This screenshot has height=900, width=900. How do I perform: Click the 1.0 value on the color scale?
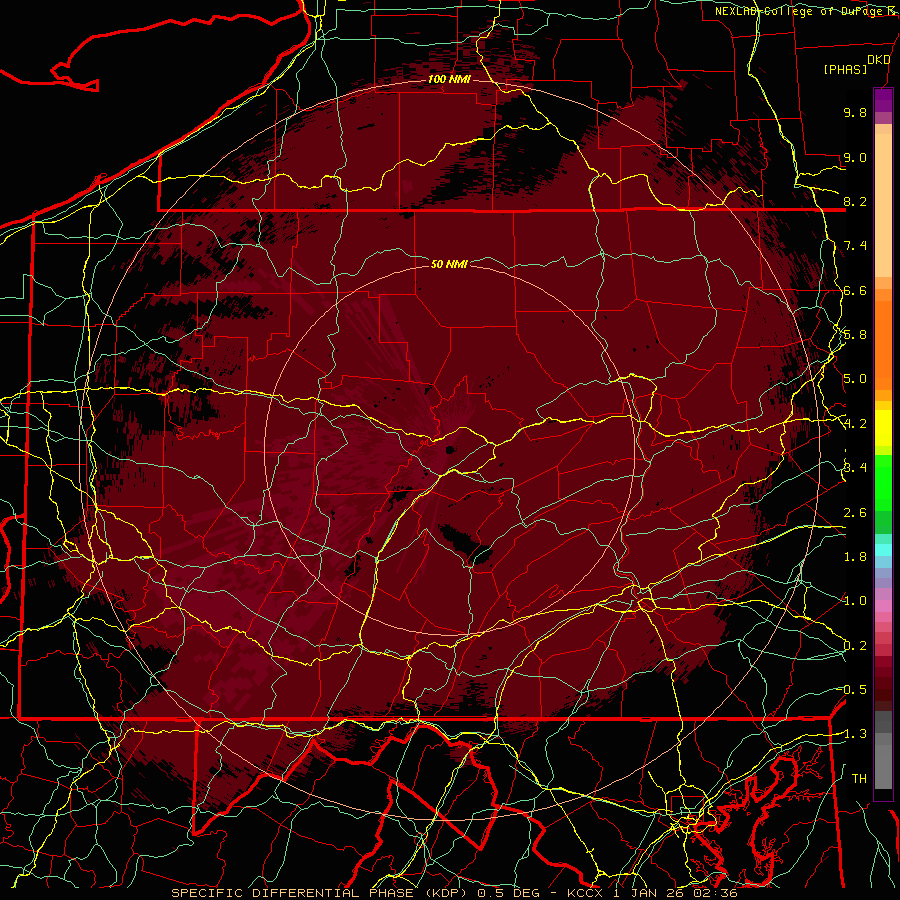click(855, 601)
